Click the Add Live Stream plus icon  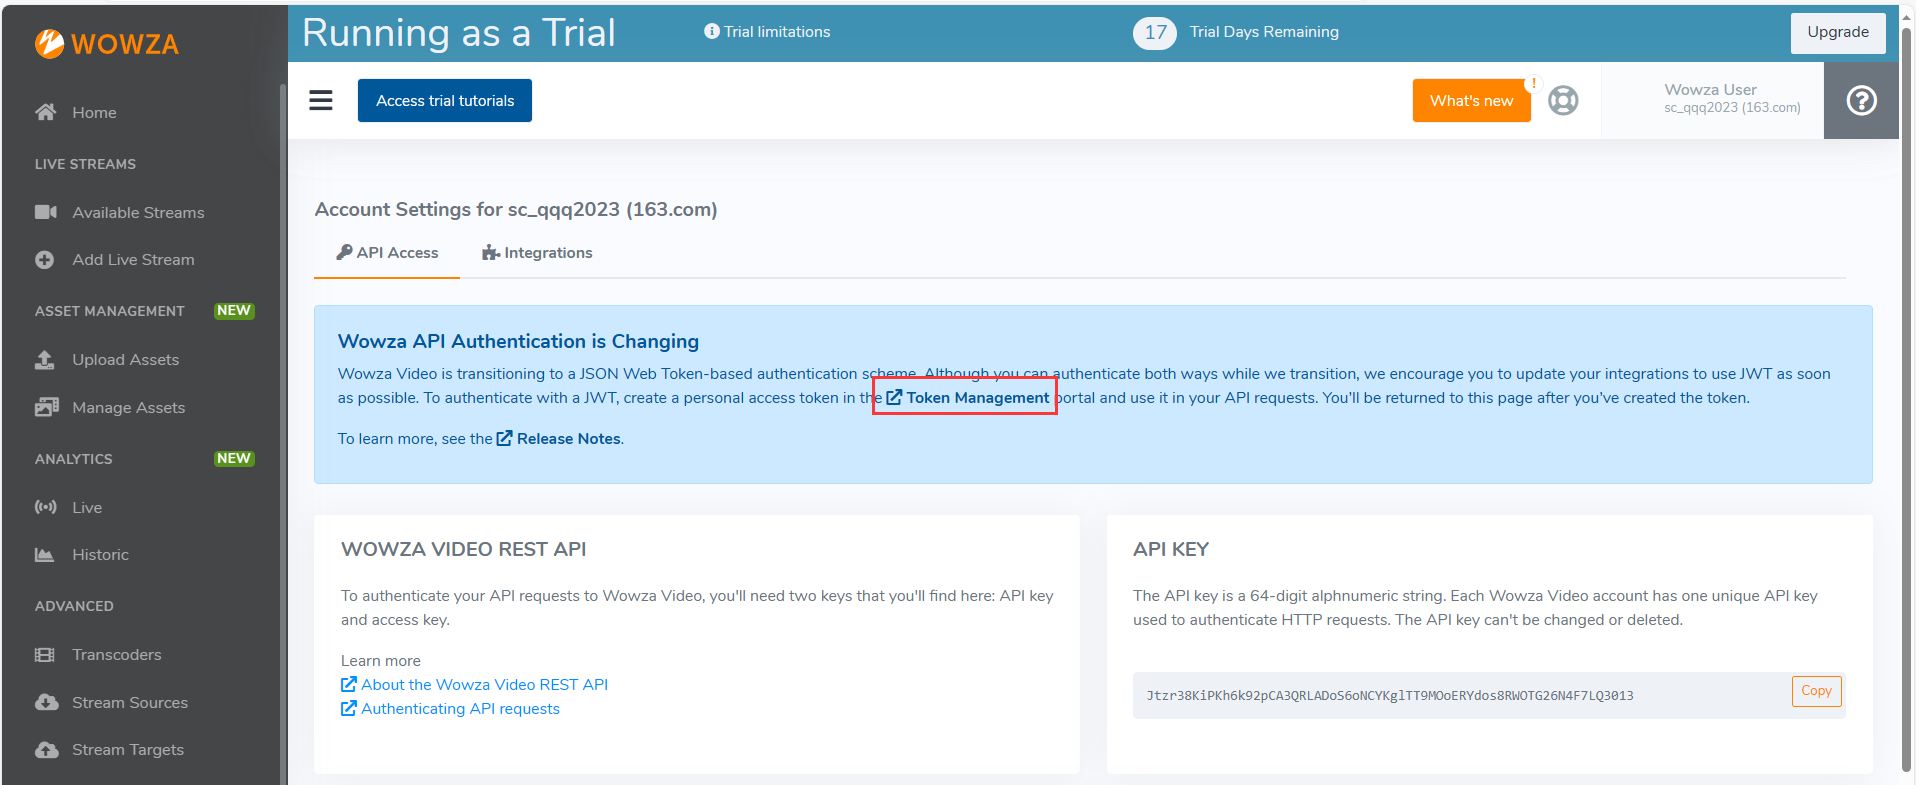45,260
